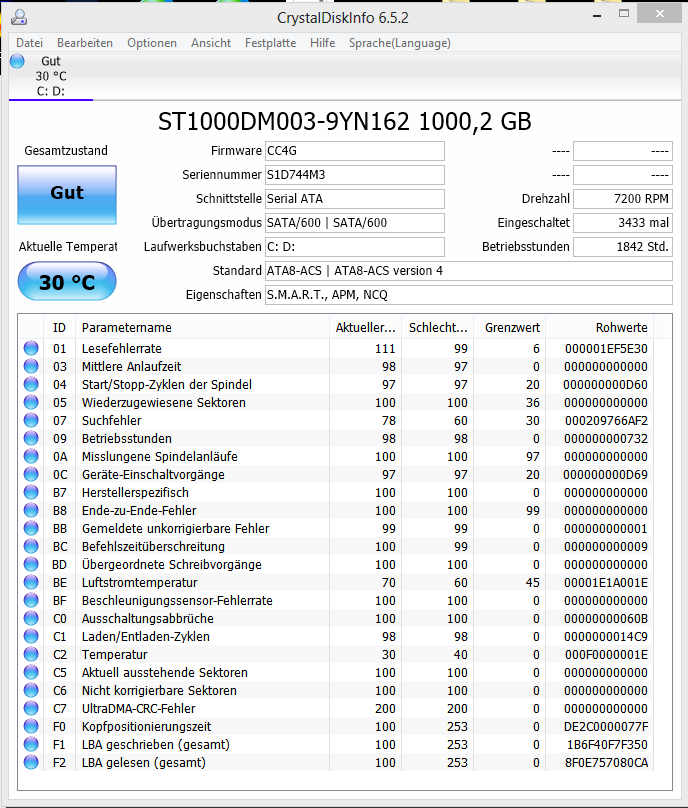This screenshot has height=808, width=688.
Task: Click status icon for ID 09 Betriebsstunden row
Action: [31, 439]
